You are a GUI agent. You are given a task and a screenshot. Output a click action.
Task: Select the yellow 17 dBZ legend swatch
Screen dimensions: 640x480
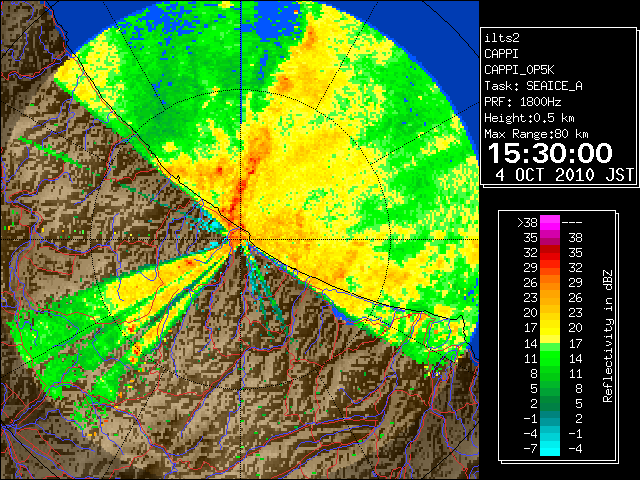(550, 328)
